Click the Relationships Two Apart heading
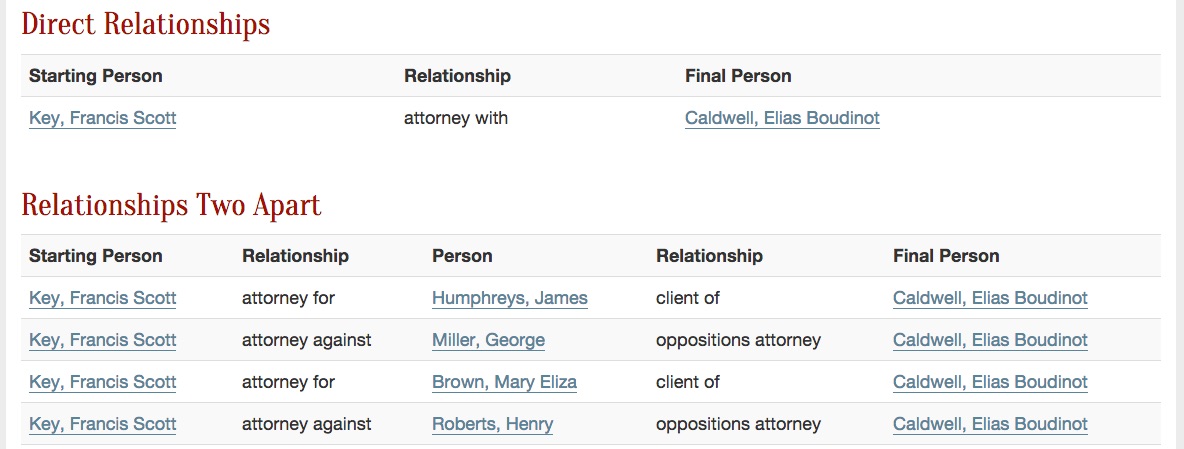 (171, 206)
